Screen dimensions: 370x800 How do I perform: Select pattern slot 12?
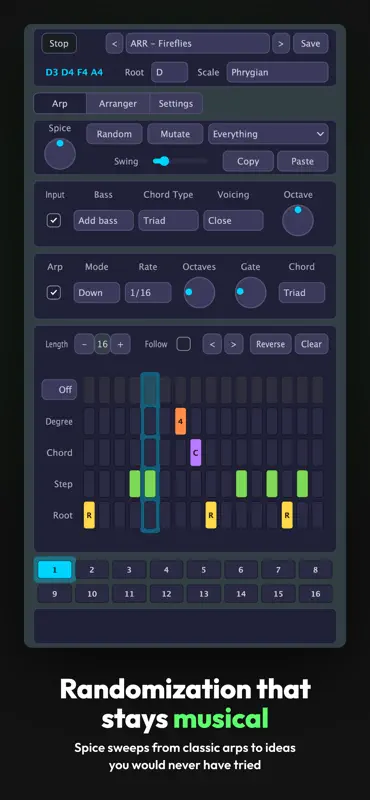tap(166, 594)
